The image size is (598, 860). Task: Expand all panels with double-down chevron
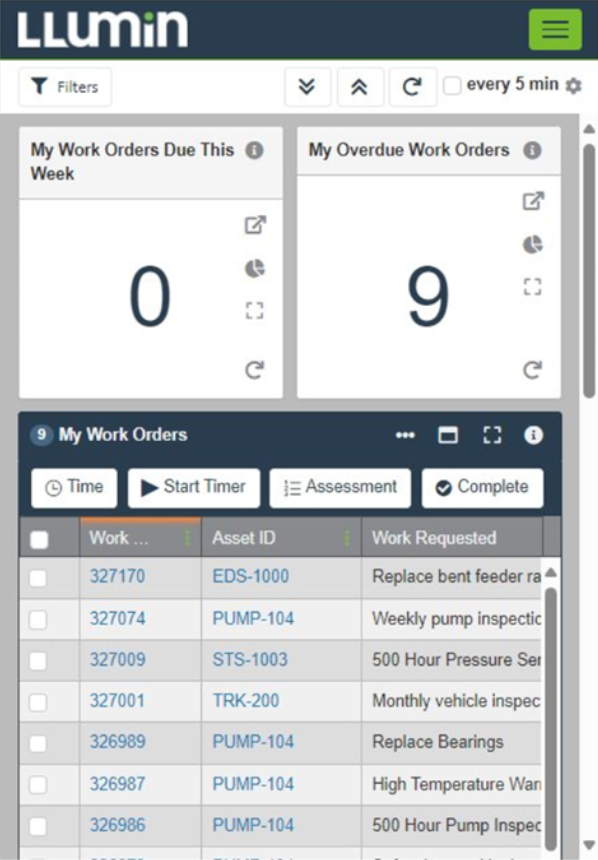[x=307, y=87]
